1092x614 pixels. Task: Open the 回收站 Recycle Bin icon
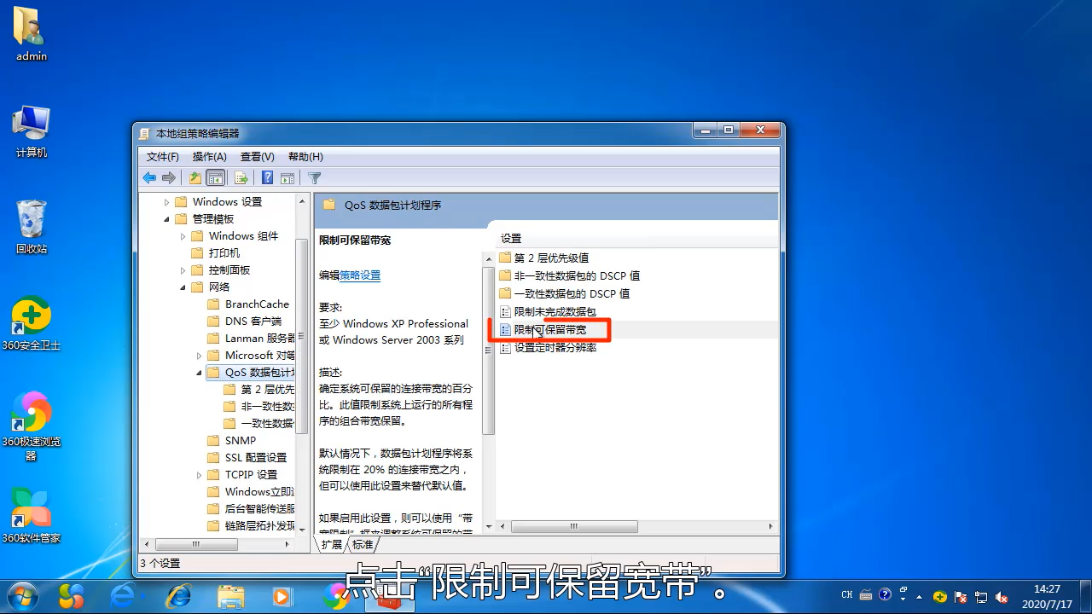(31, 226)
